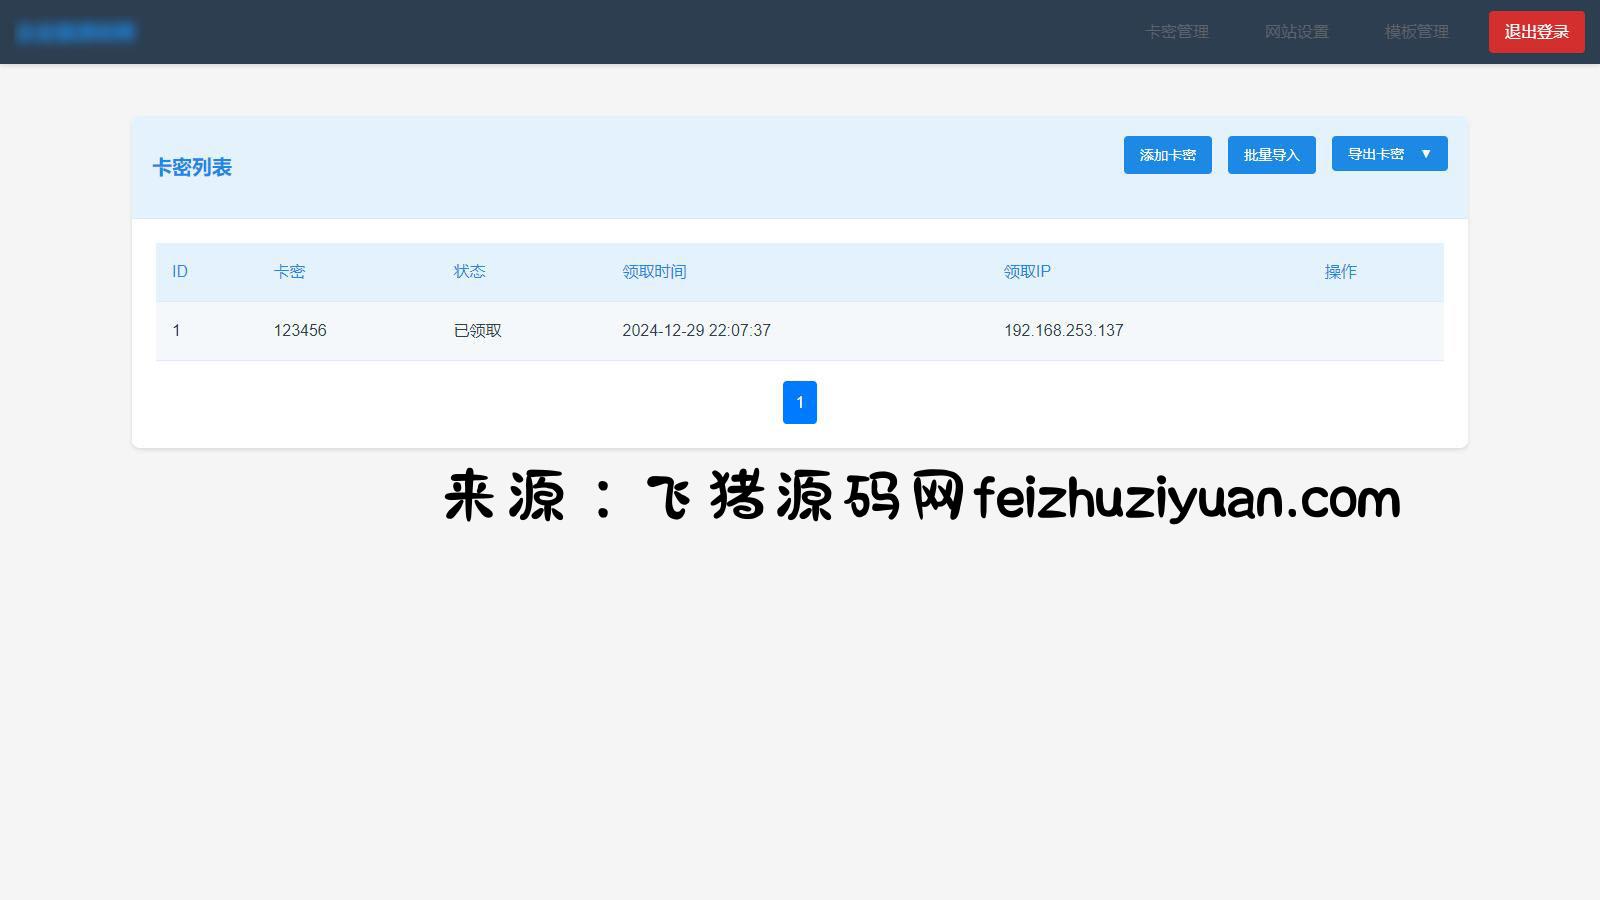This screenshot has width=1600, height=900.
Task: Click the 卡密 column header
Action: point(289,272)
